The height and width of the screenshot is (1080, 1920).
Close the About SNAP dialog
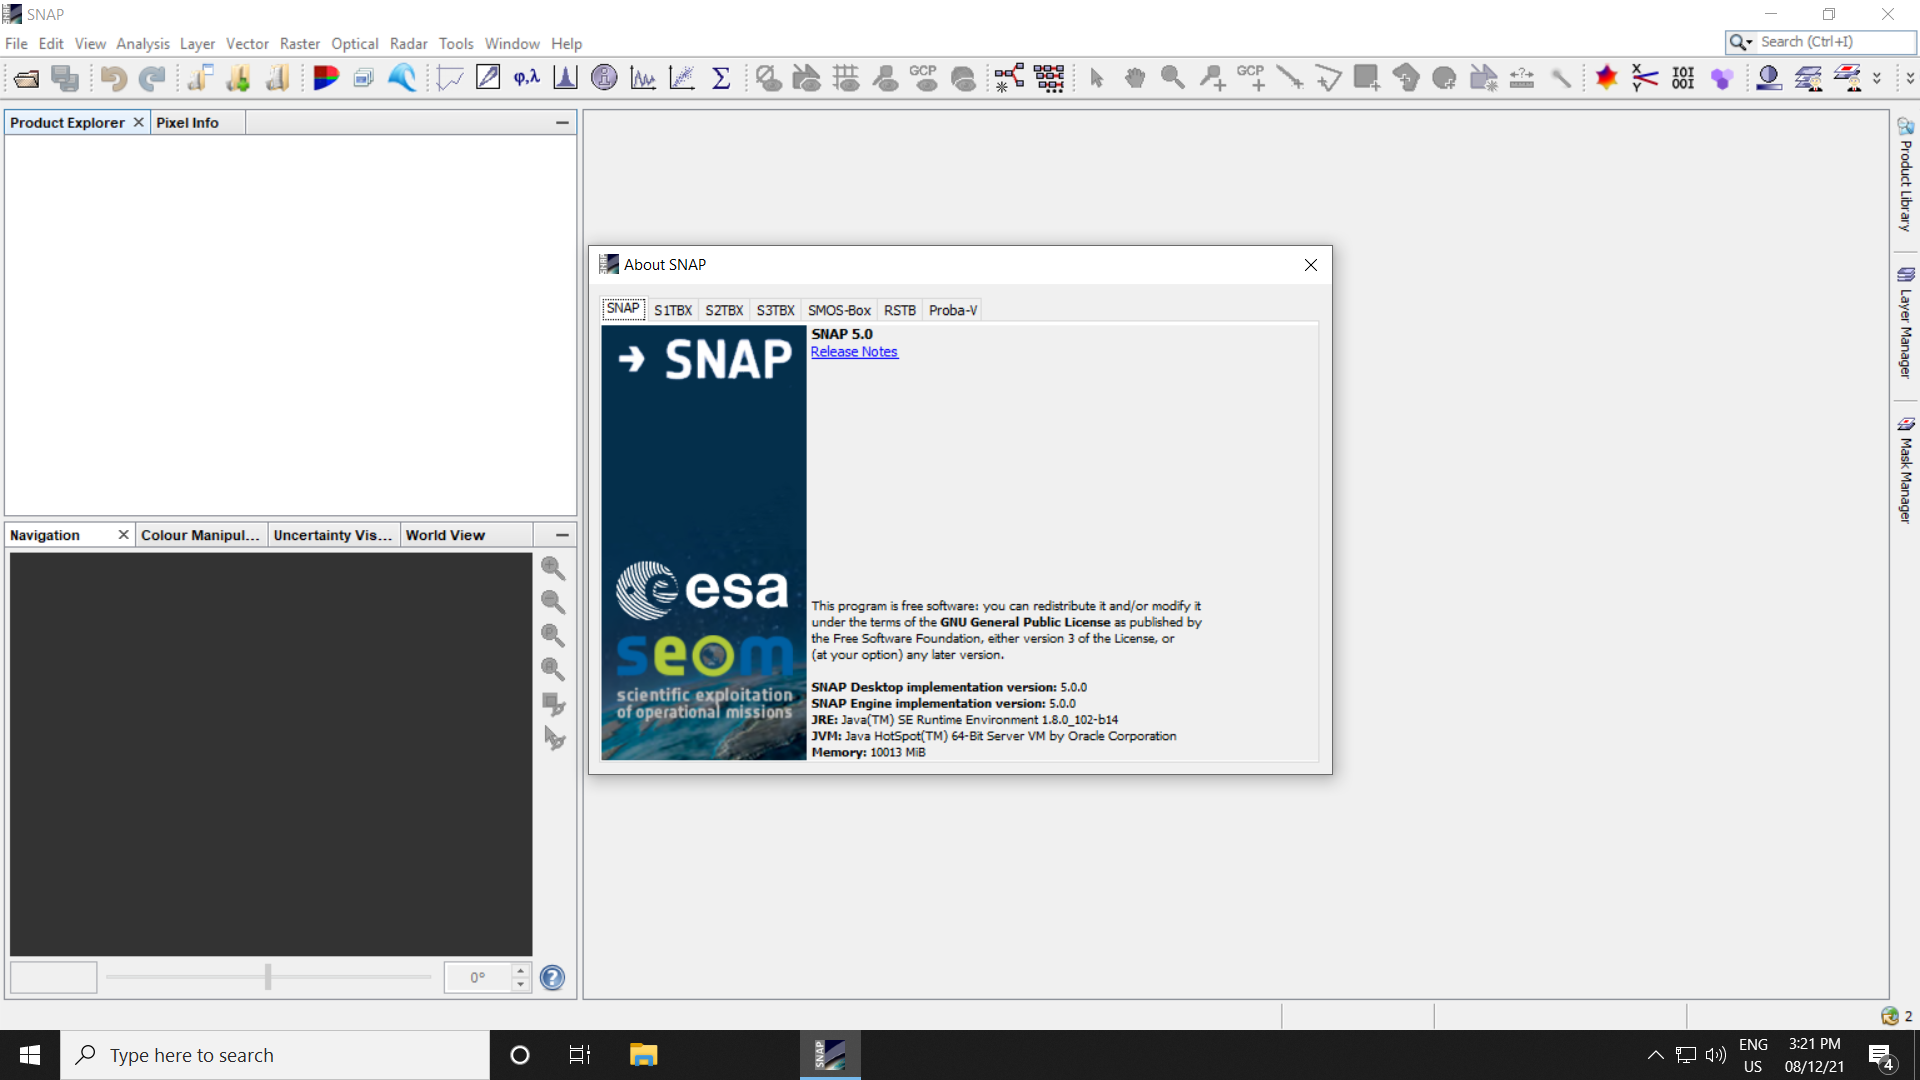click(1310, 265)
